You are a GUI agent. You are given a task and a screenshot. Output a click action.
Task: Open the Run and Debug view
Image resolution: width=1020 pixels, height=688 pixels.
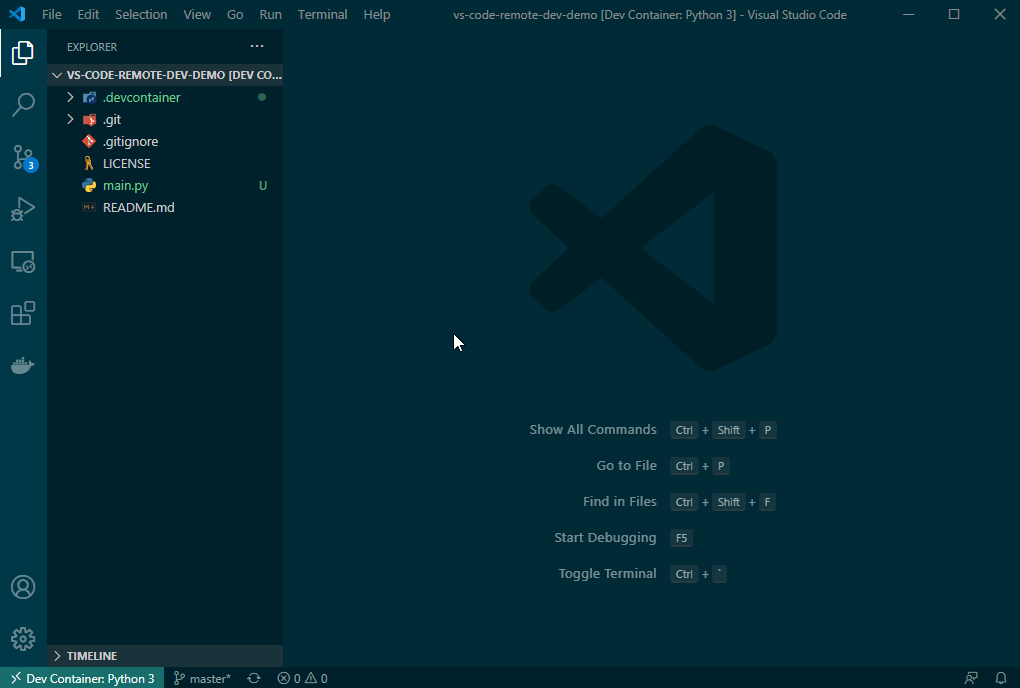click(23, 209)
